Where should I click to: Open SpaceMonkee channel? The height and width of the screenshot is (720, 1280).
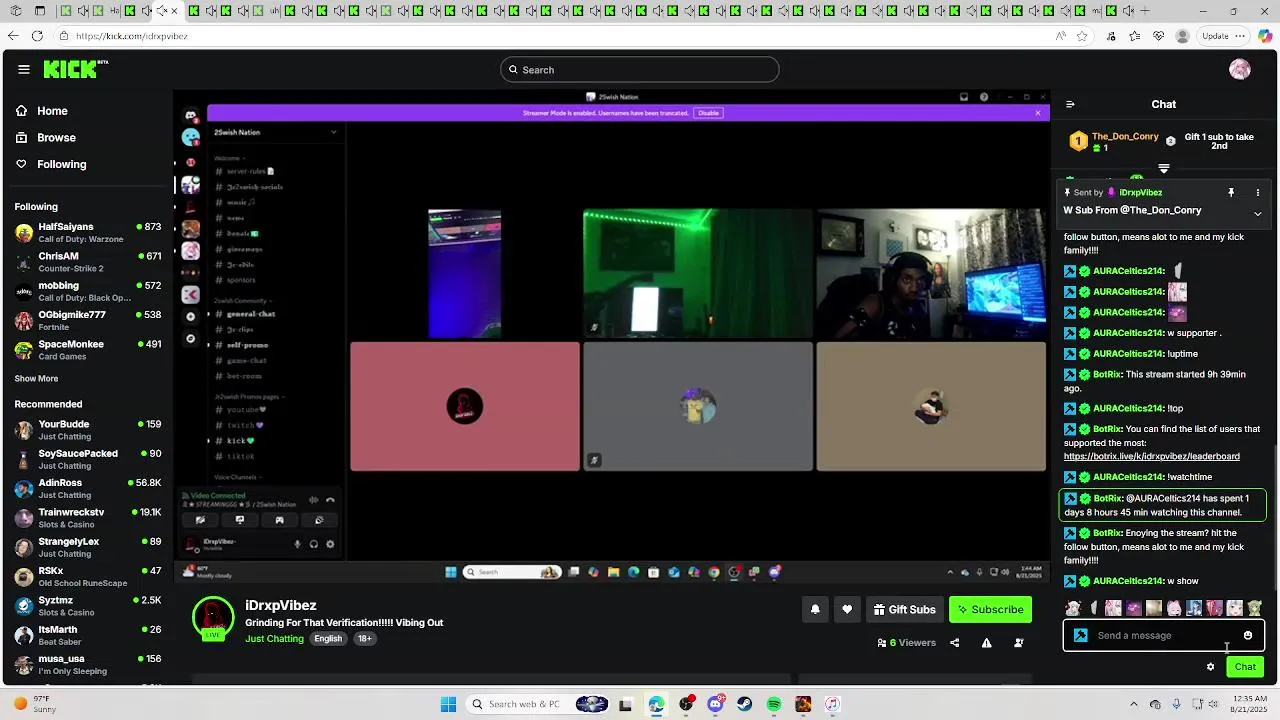pyautogui.click(x=88, y=350)
